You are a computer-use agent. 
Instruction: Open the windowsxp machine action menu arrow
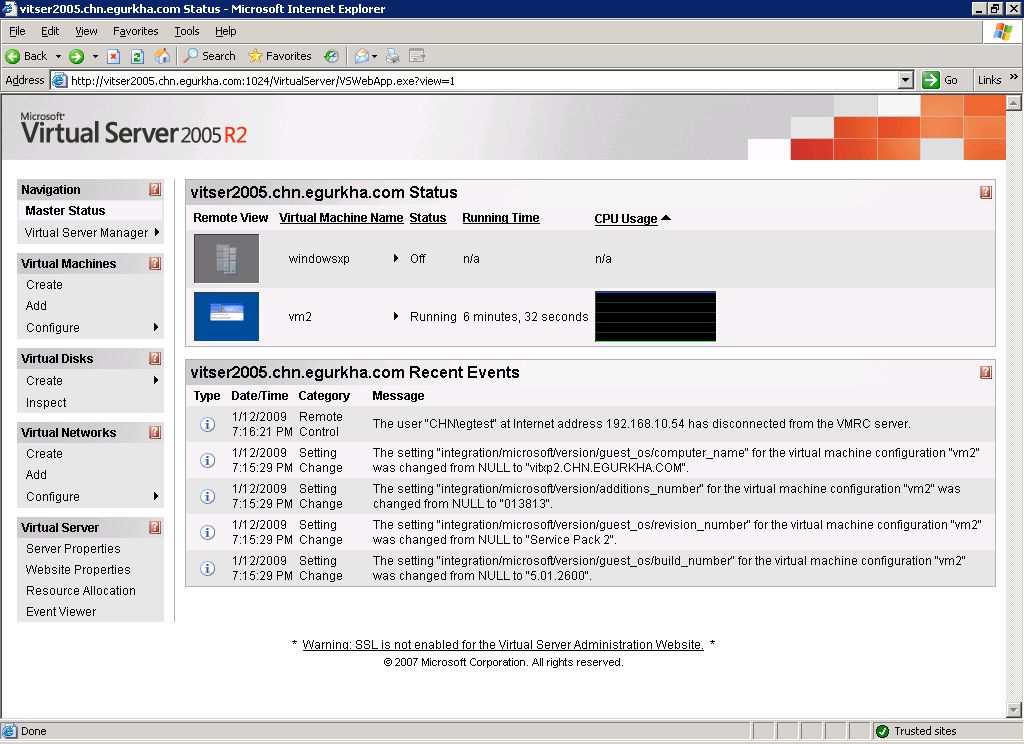click(x=396, y=258)
